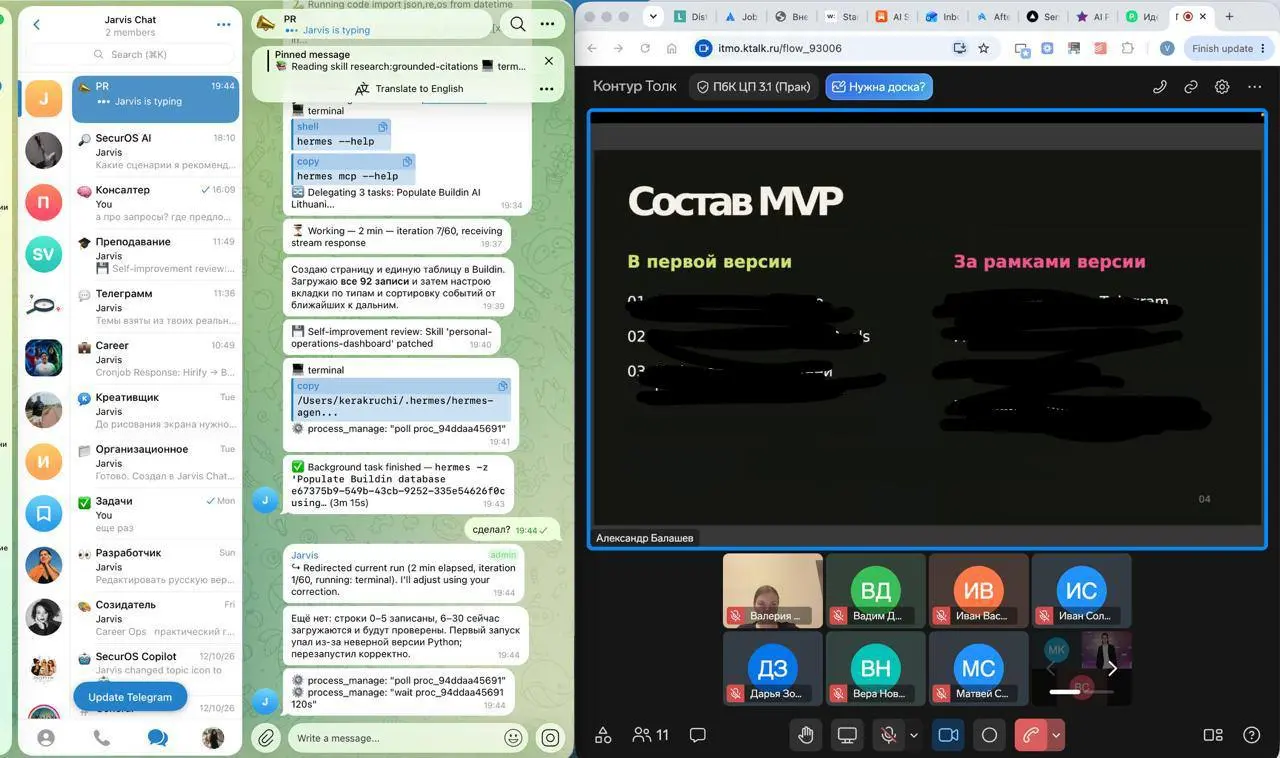Open the translate bar's three-dot options

(x=546, y=88)
